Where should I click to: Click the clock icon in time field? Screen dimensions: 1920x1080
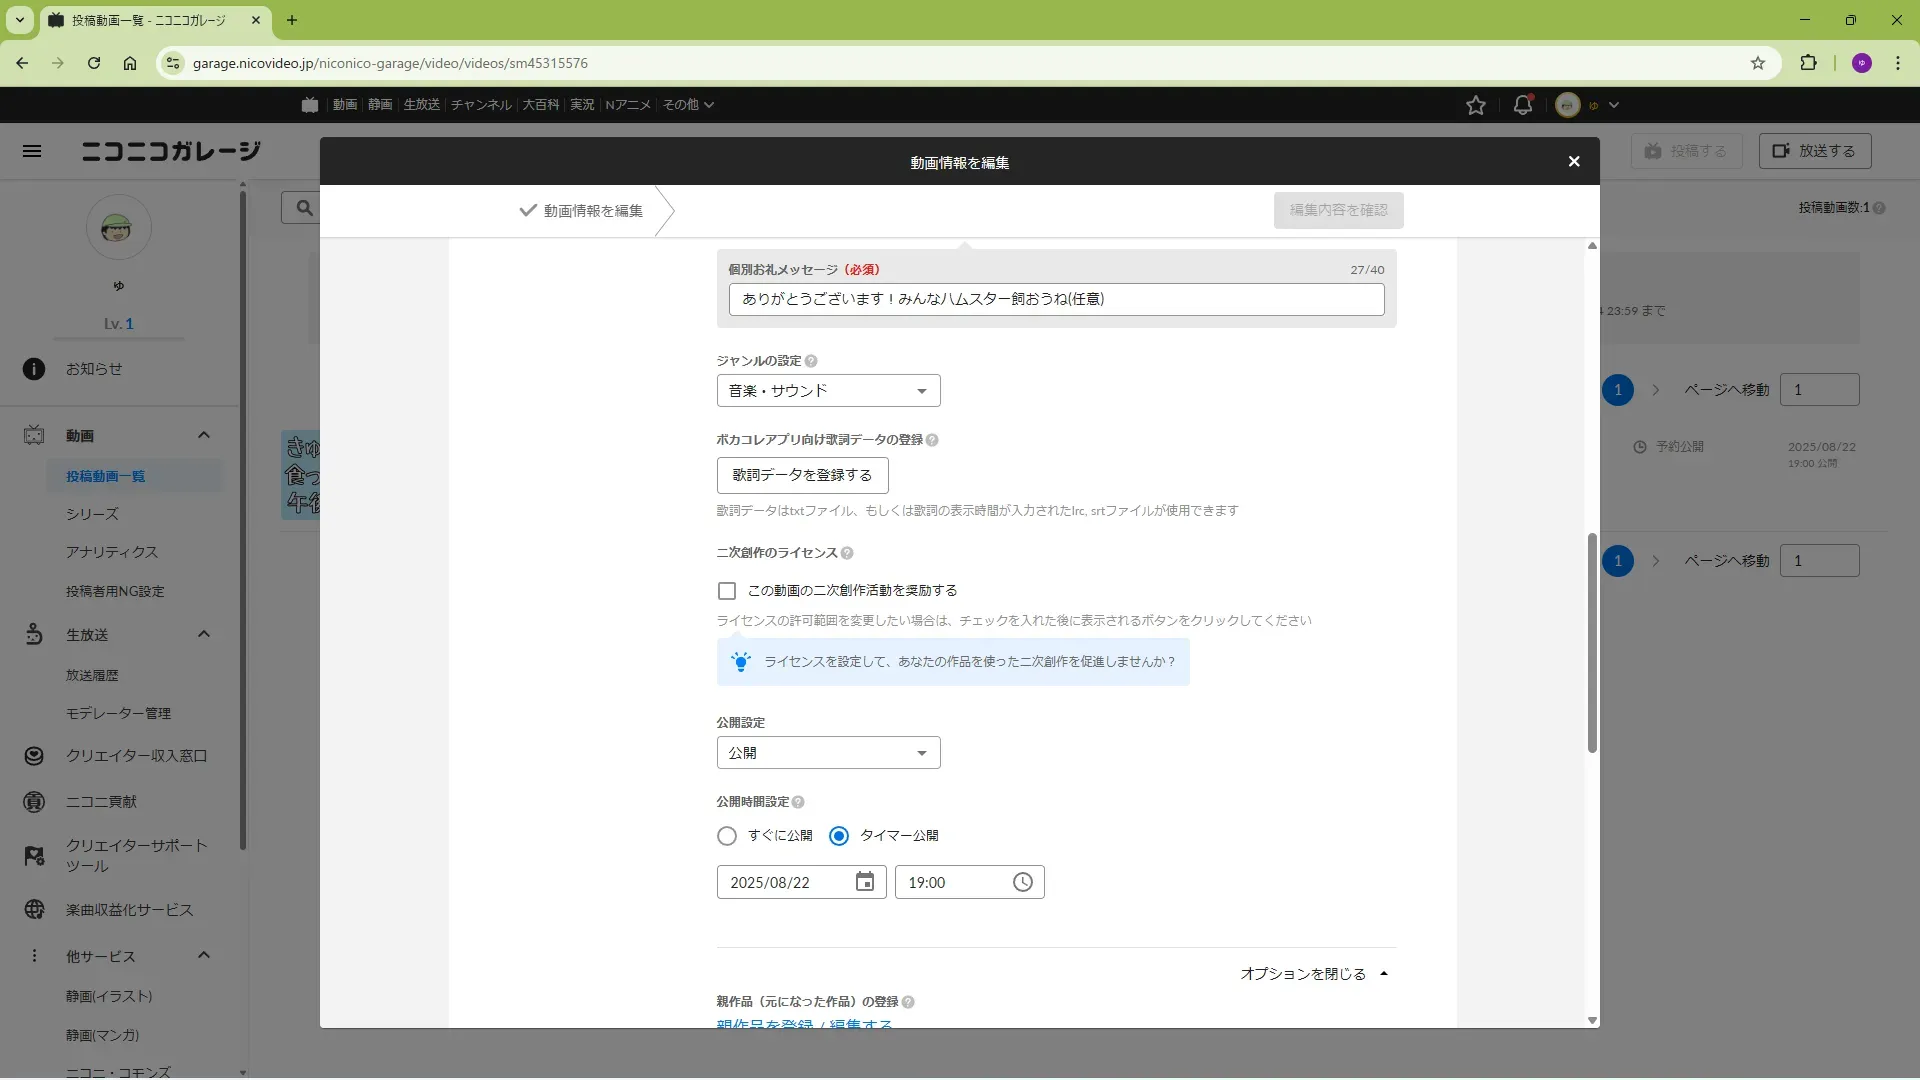[x=1022, y=882]
